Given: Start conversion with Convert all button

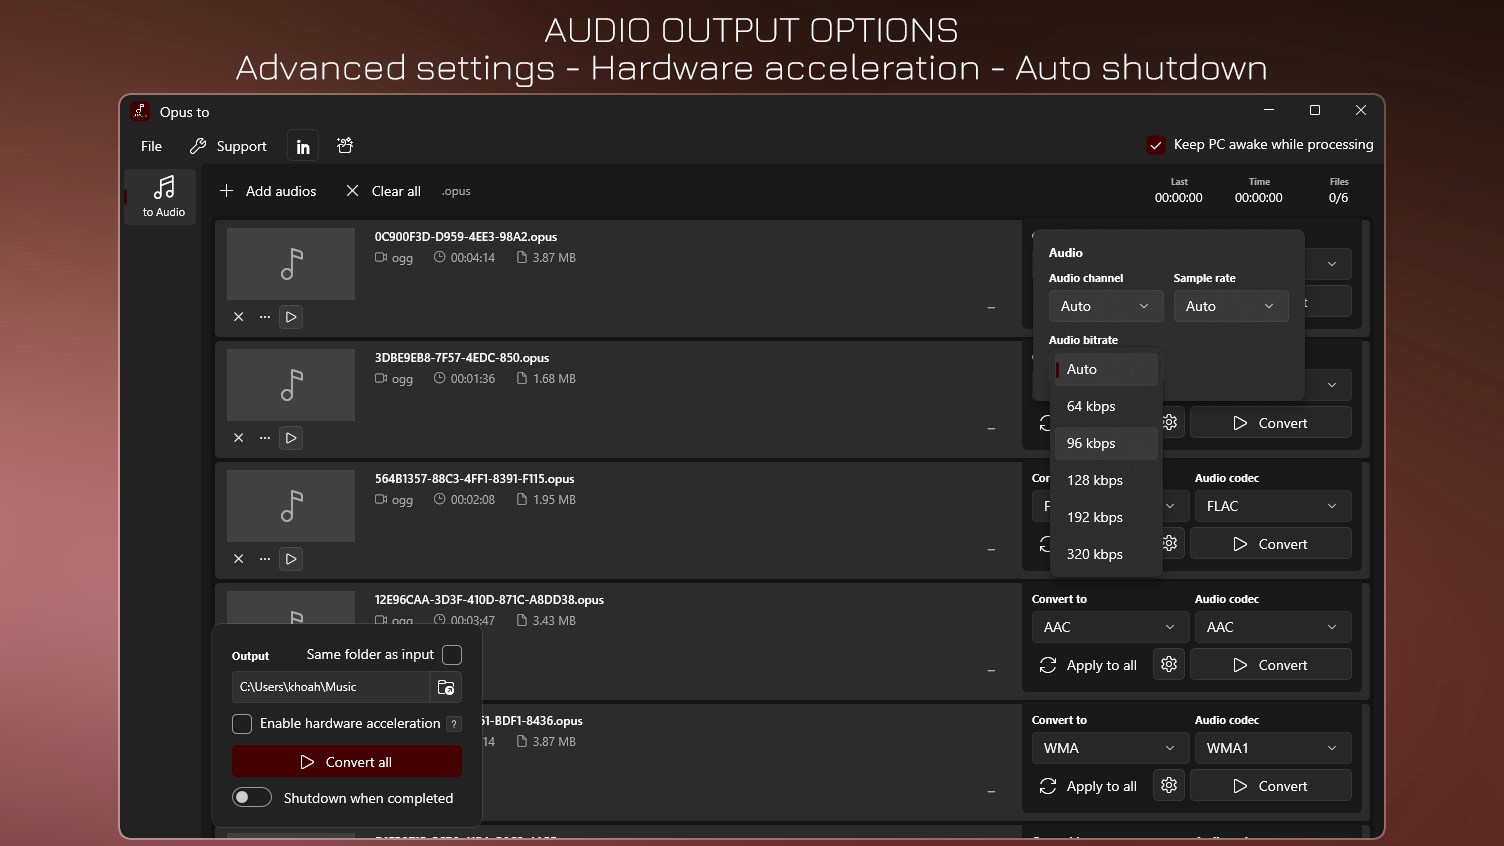Looking at the screenshot, I should click(x=347, y=761).
